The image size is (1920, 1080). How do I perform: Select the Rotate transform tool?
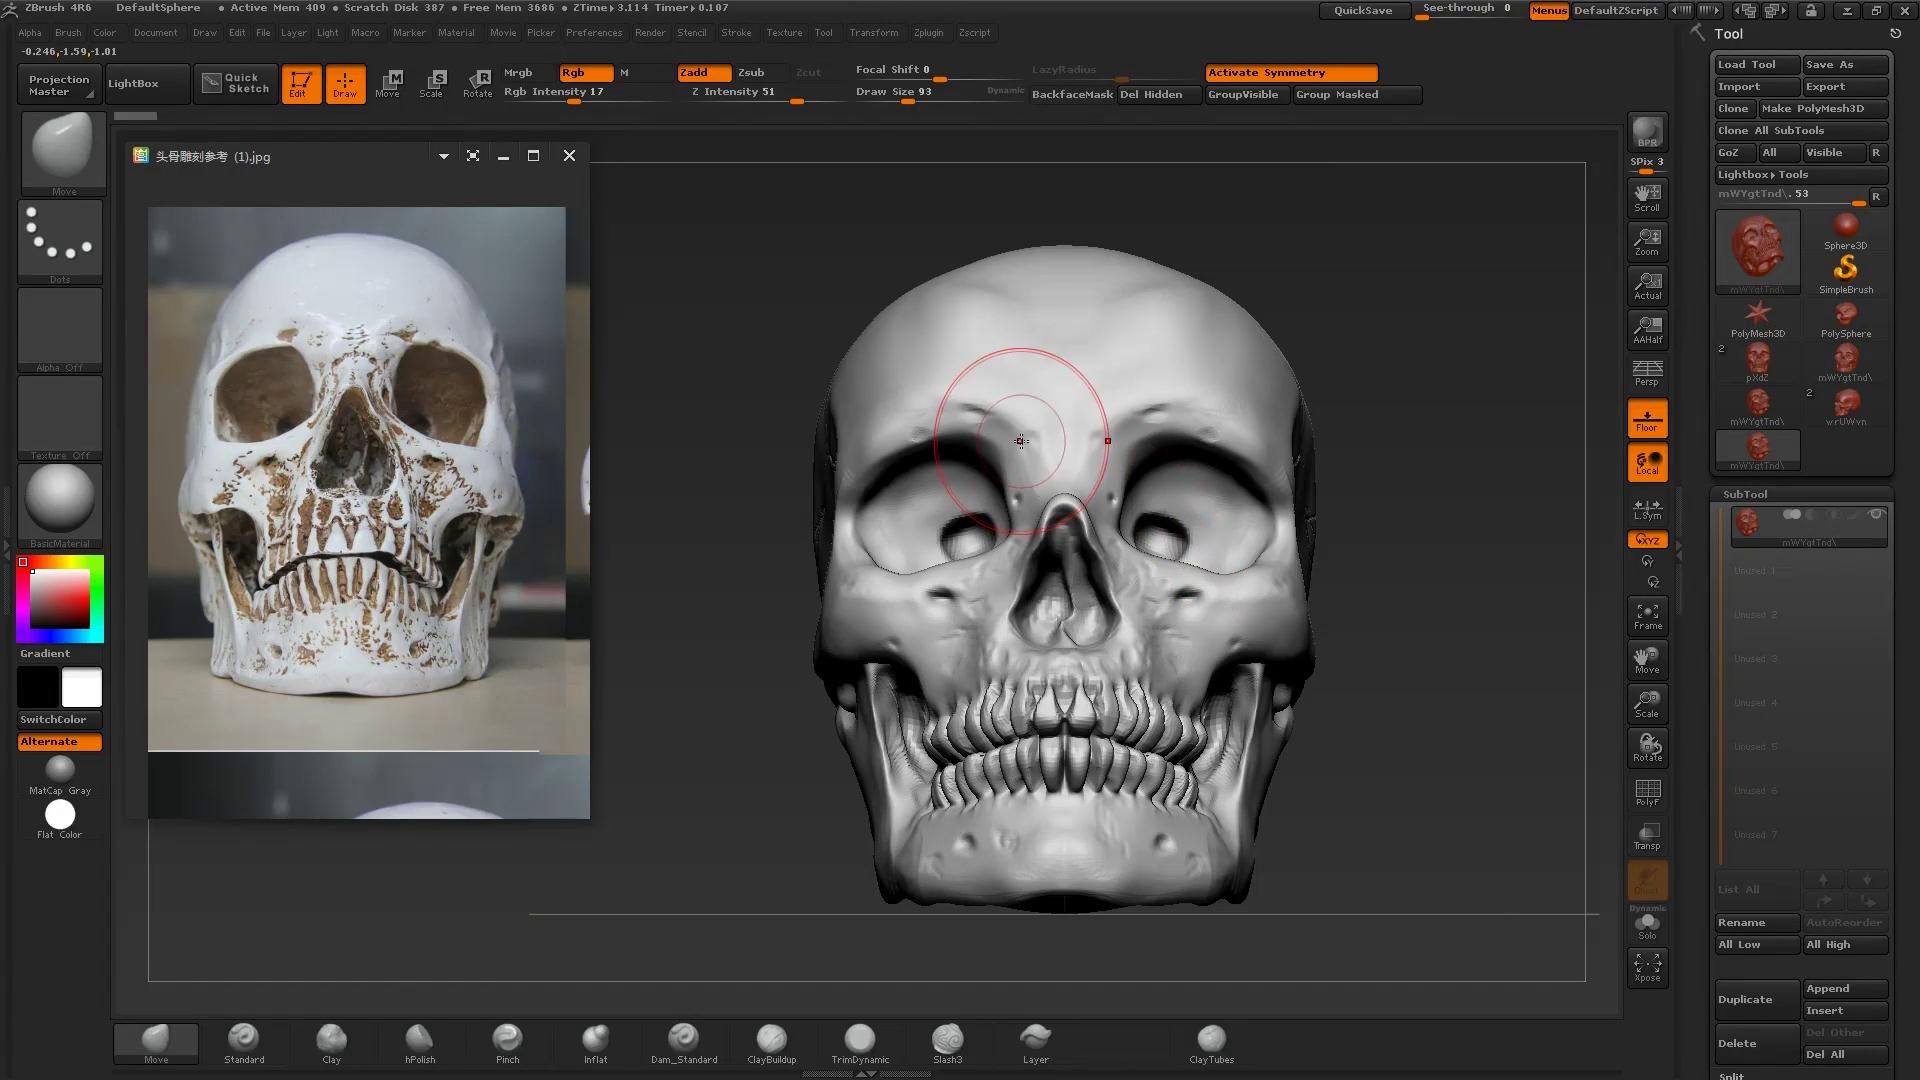[x=477, y=83]
